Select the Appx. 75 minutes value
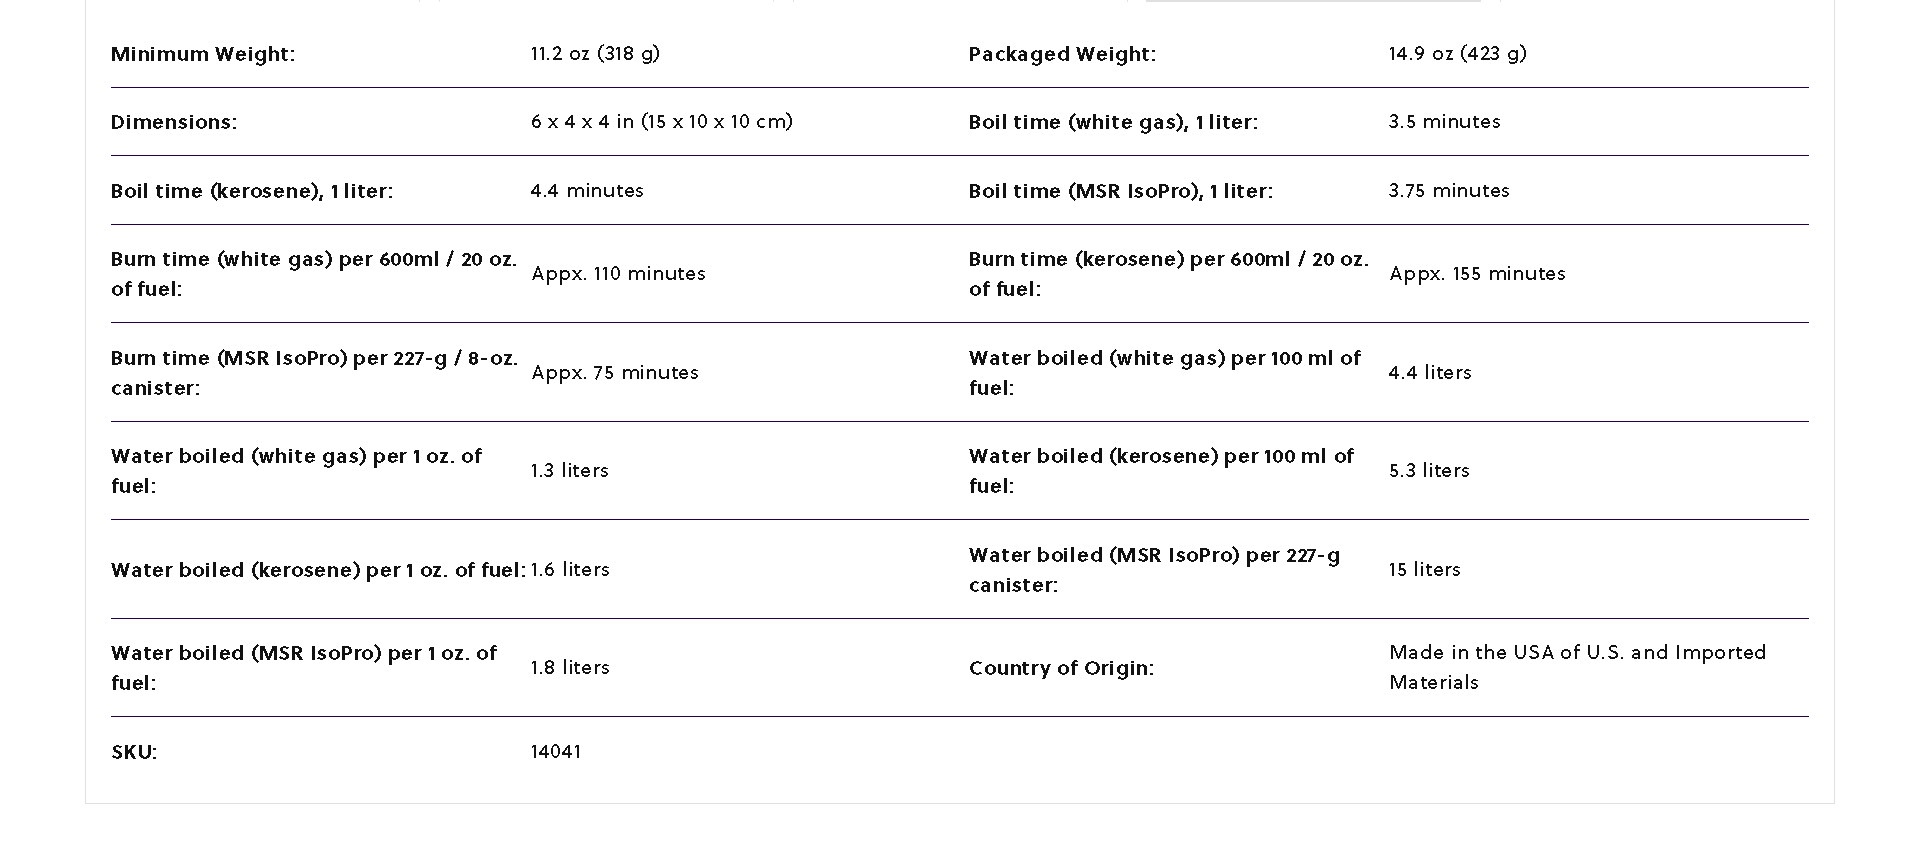 (x=615, y=372)
